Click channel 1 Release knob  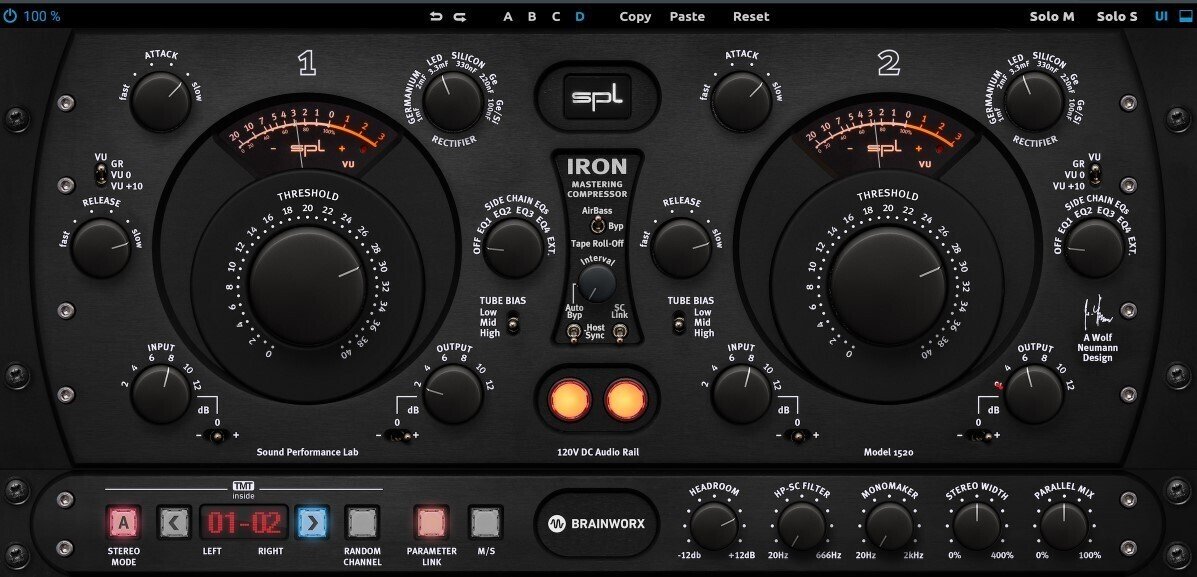point(101,248)
